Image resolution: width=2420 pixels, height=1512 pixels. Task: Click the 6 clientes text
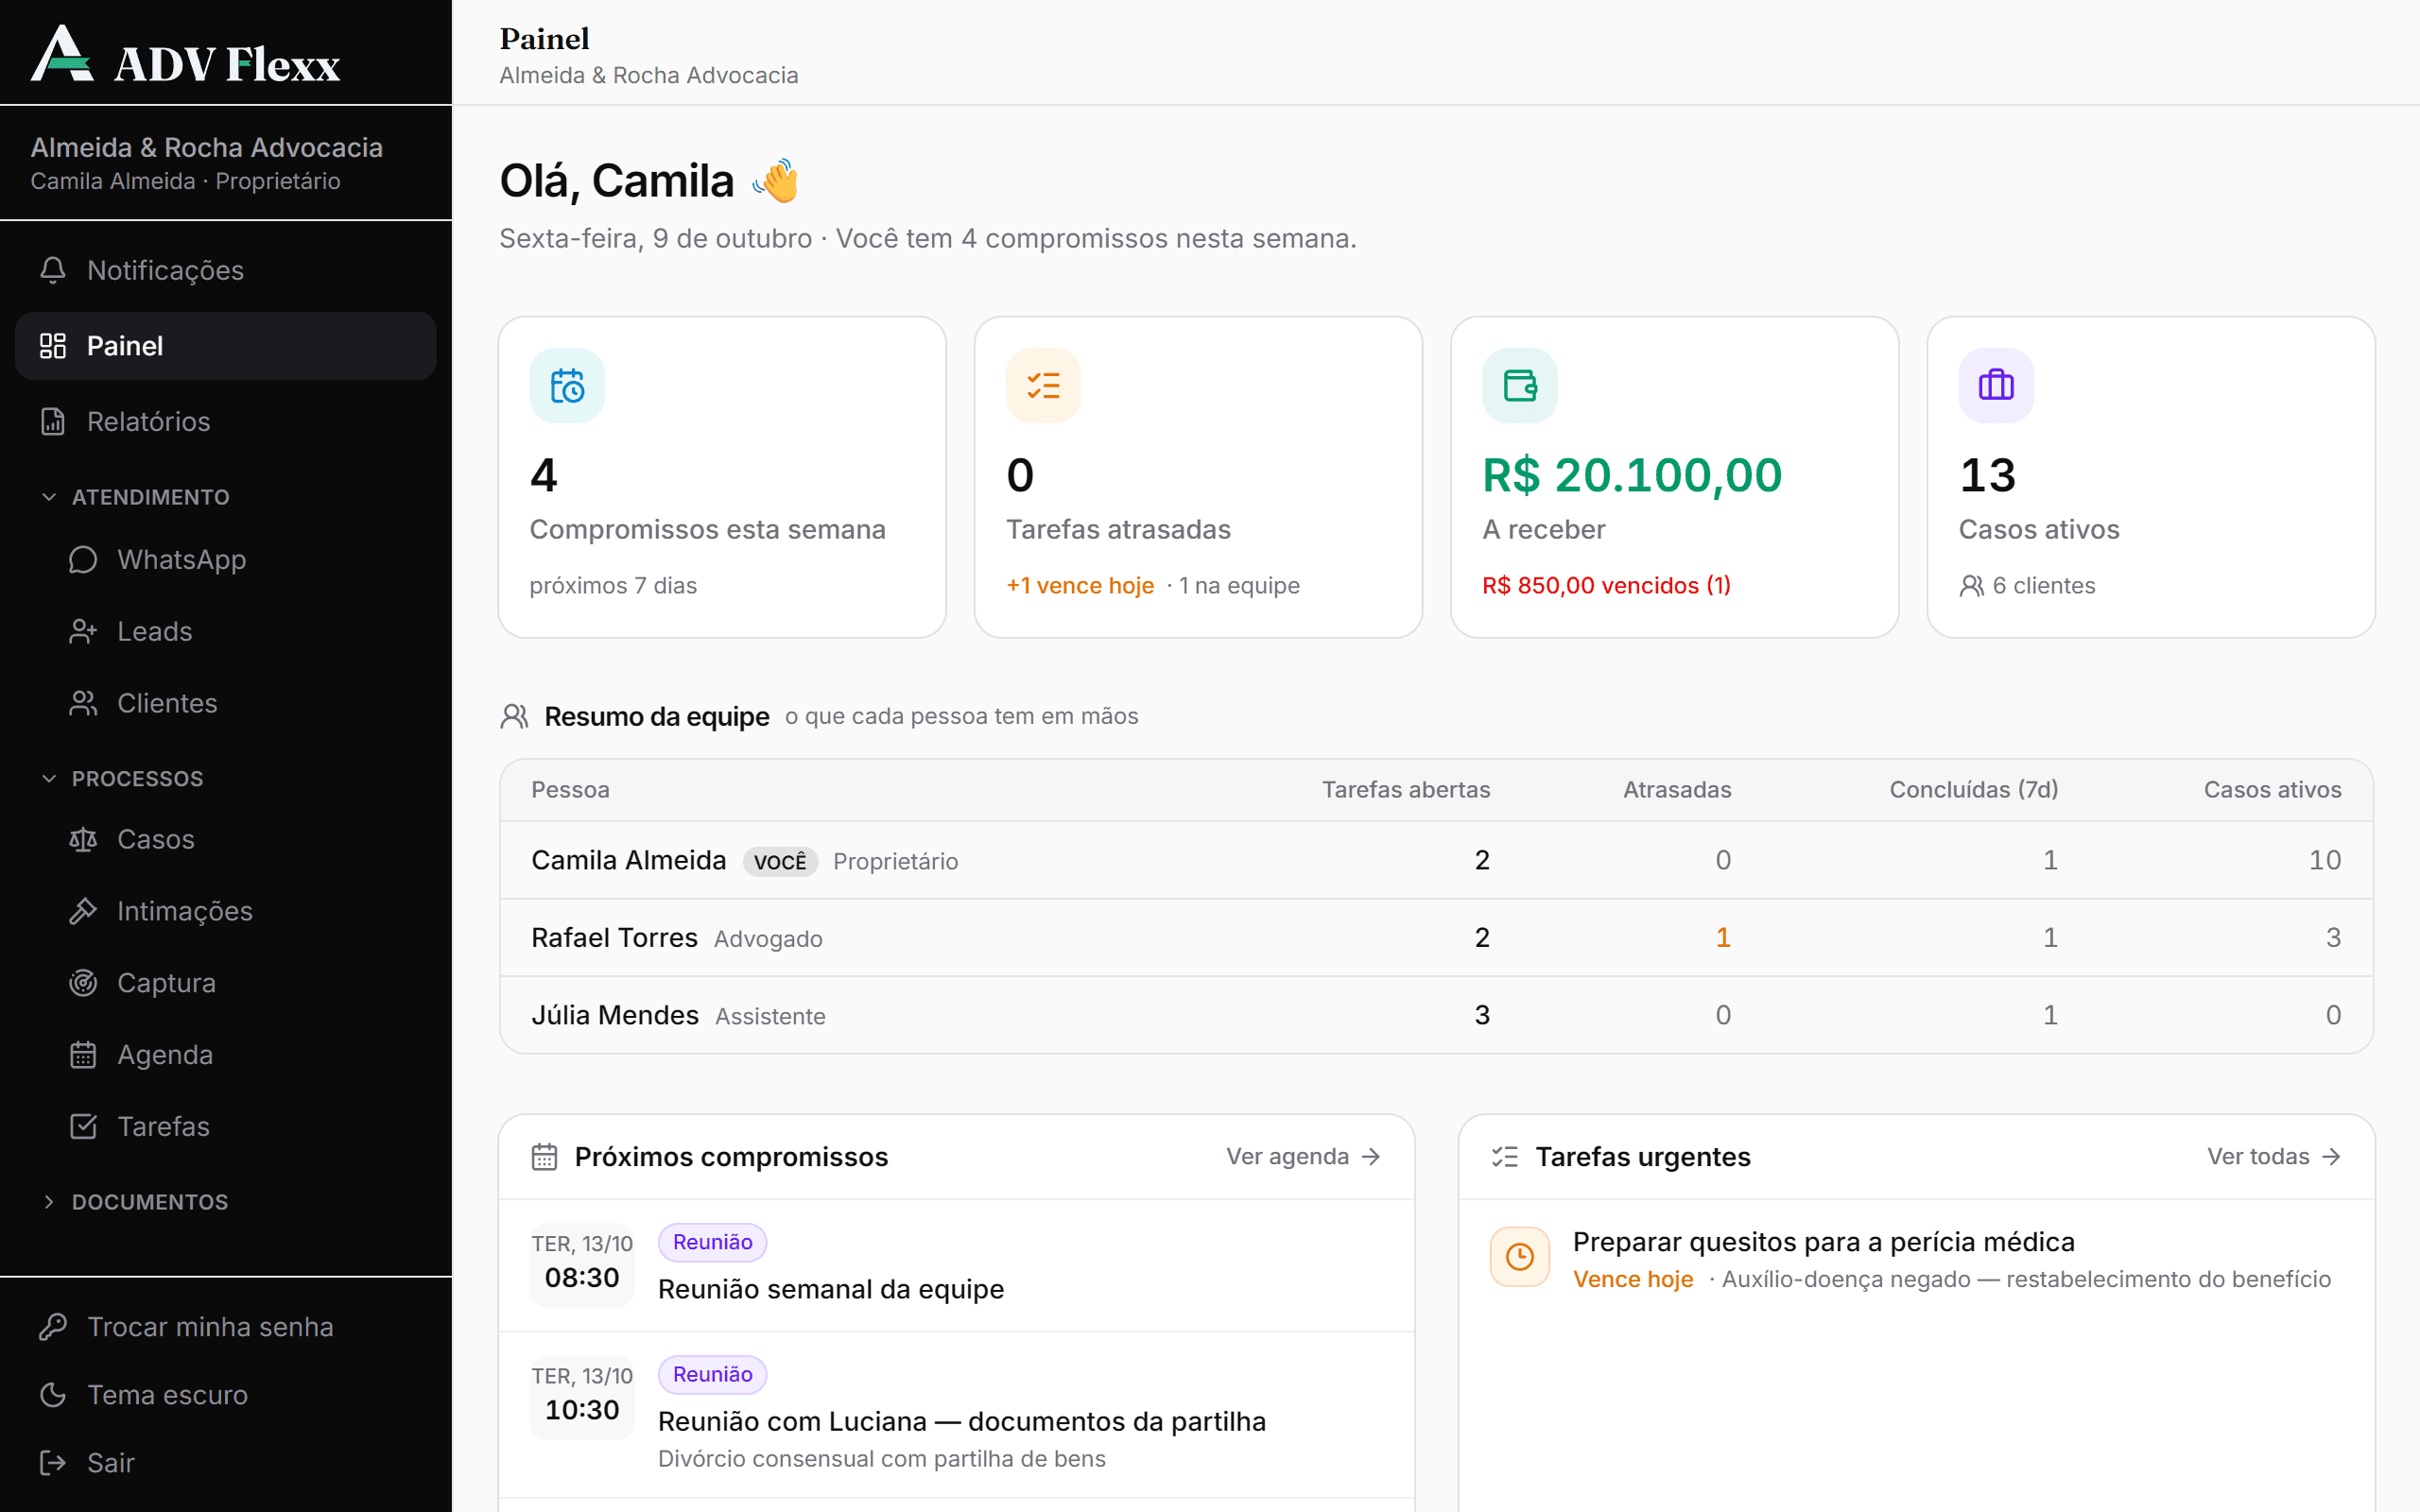coord(2044,586)
